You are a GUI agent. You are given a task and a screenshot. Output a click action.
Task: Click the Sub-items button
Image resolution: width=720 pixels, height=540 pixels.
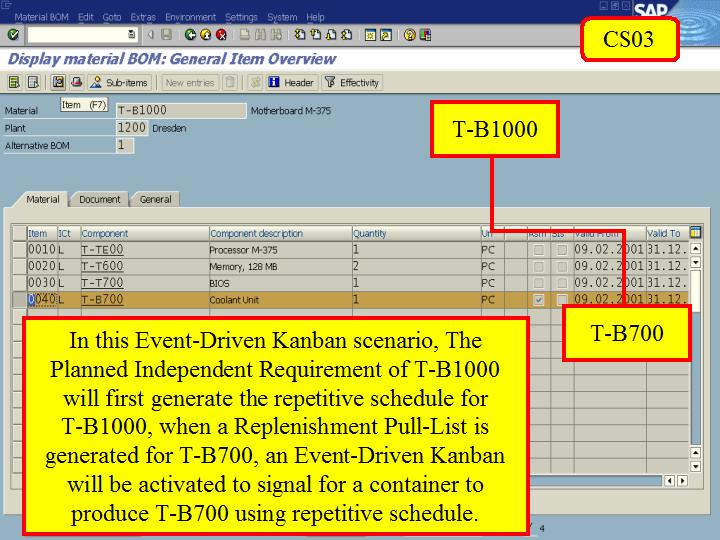(x=120, y=82)
